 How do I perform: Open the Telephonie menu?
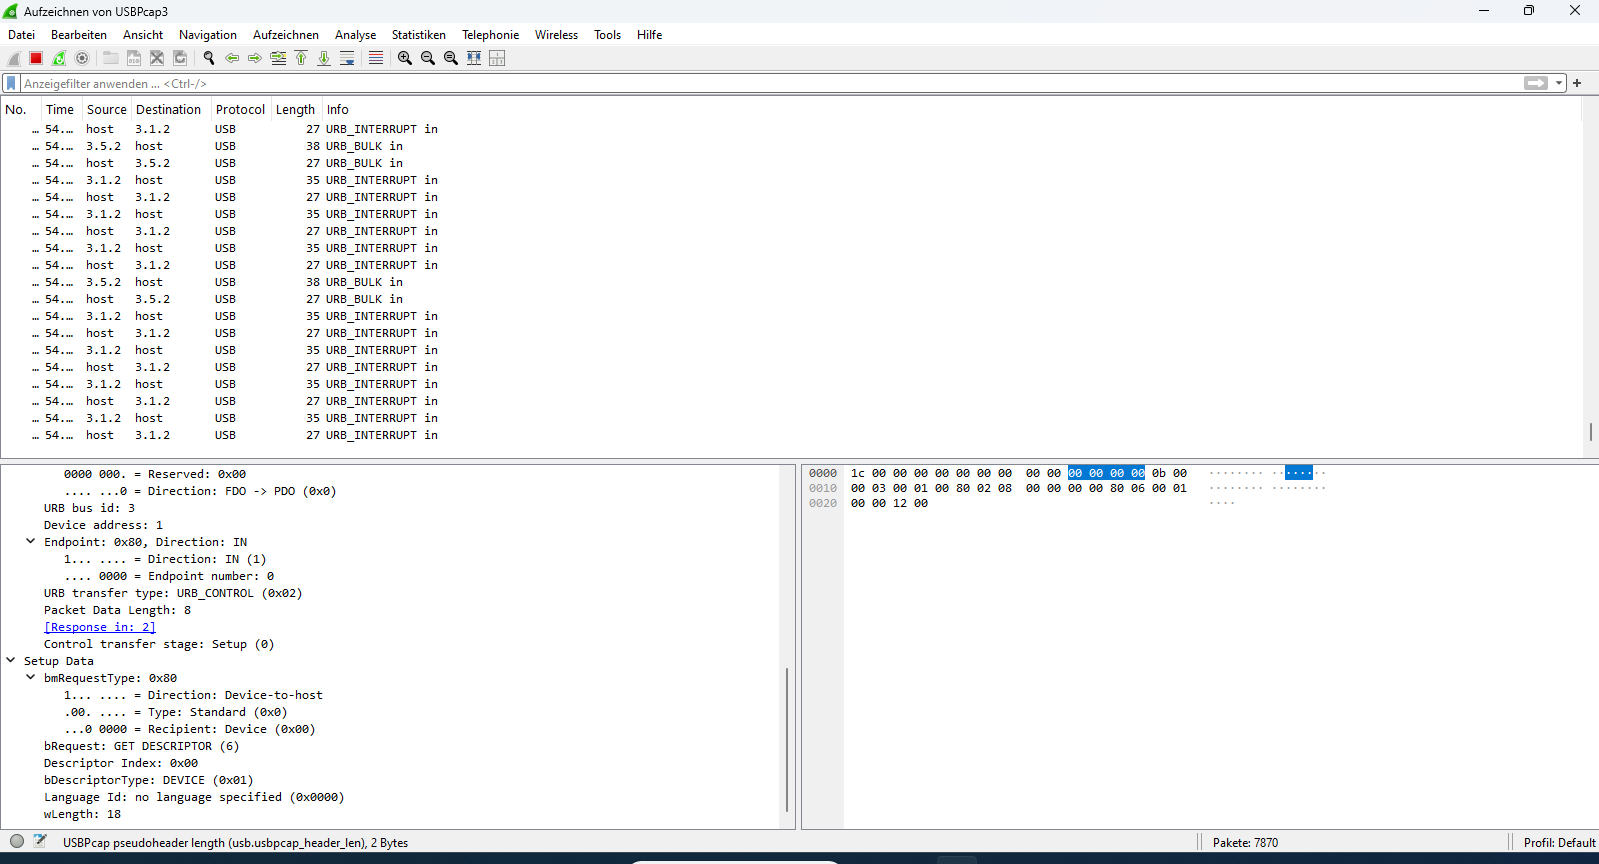click(491, 35)
